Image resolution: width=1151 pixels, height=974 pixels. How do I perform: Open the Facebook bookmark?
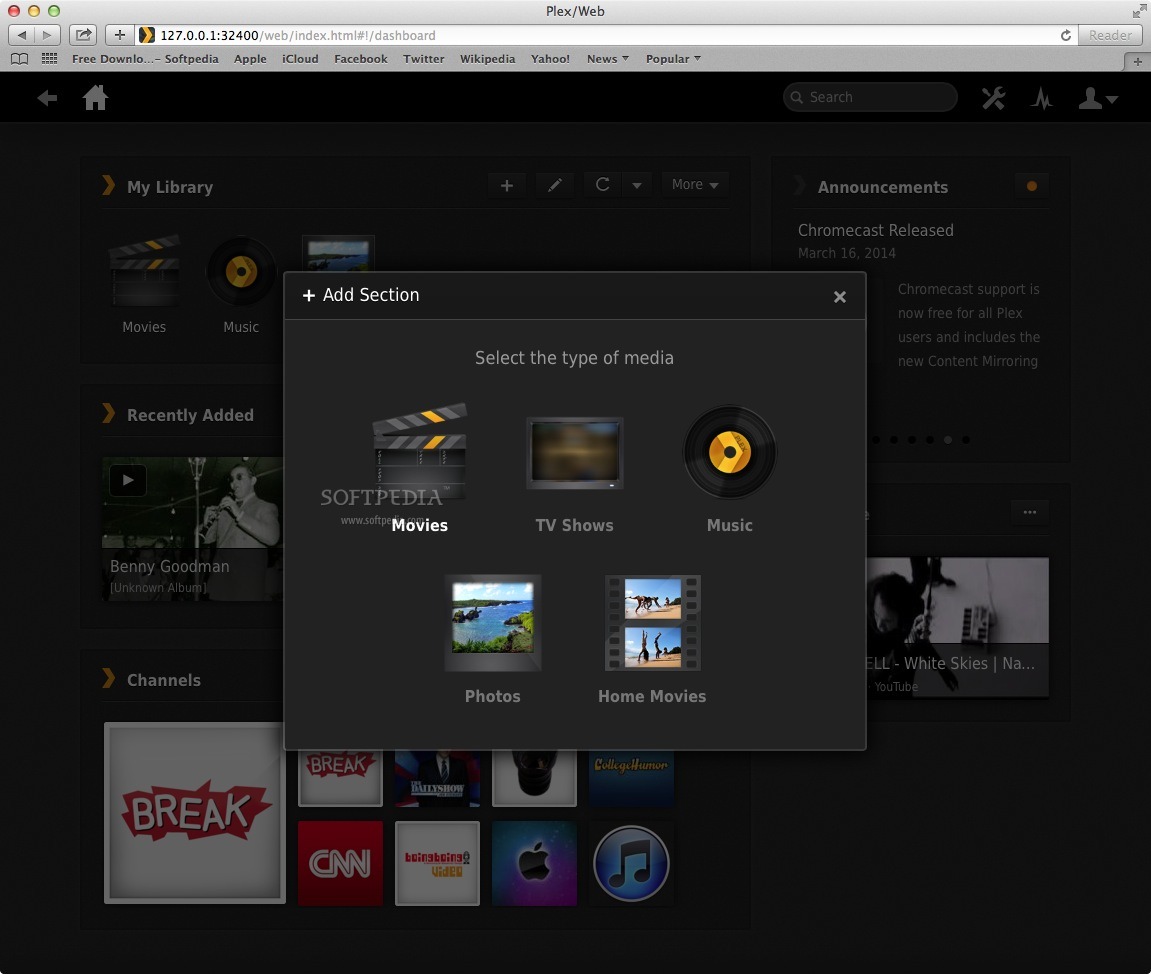coord(360,59)
